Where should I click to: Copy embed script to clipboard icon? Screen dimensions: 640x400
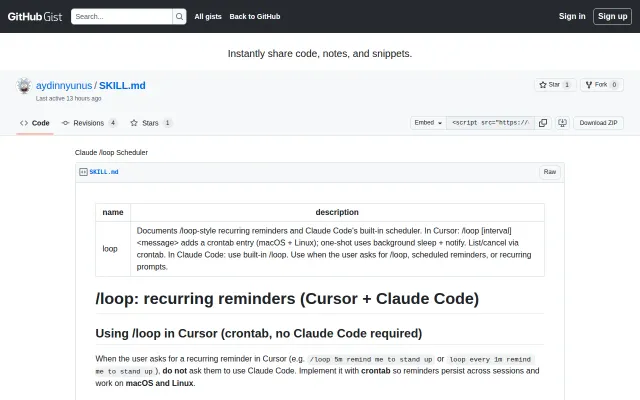(543, 123)
